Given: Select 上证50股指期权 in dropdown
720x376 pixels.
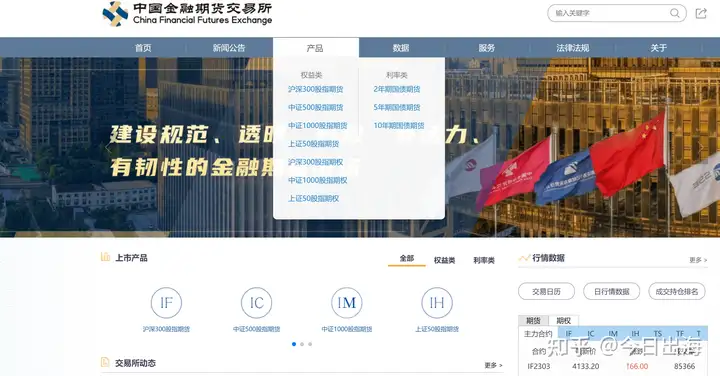Looking at the screenshot, I should 314,198.
